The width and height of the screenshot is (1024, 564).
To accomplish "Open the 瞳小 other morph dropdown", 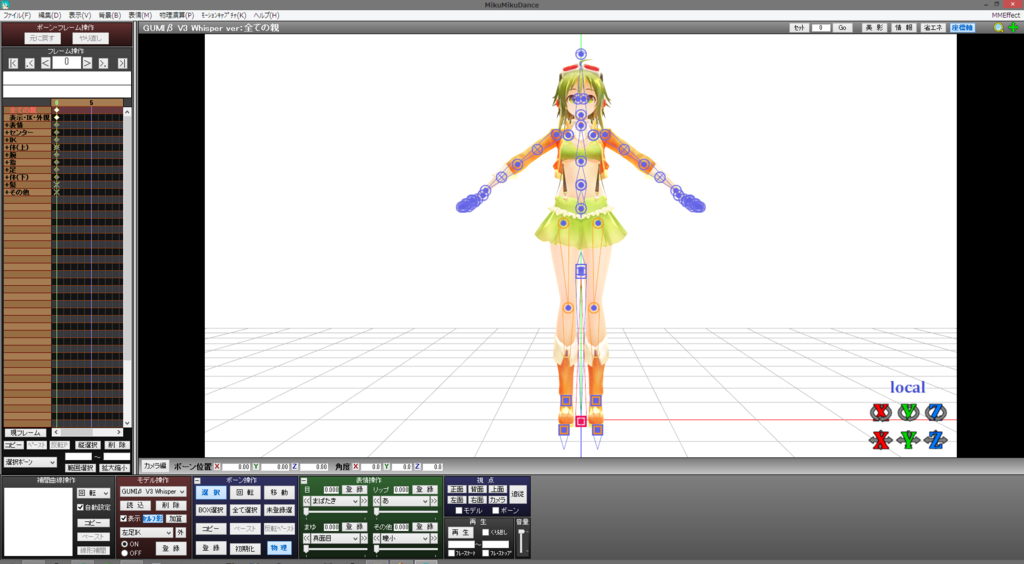I will [x=405, y=539].
